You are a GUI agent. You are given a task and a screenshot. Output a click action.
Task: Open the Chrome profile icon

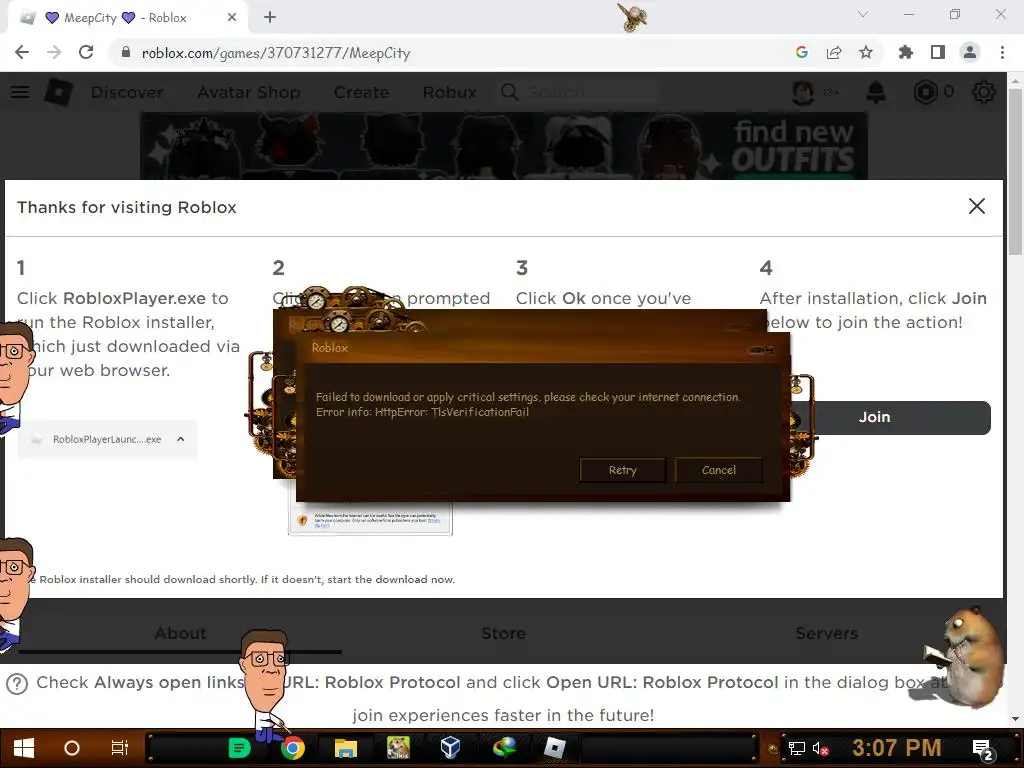[970, 52]
